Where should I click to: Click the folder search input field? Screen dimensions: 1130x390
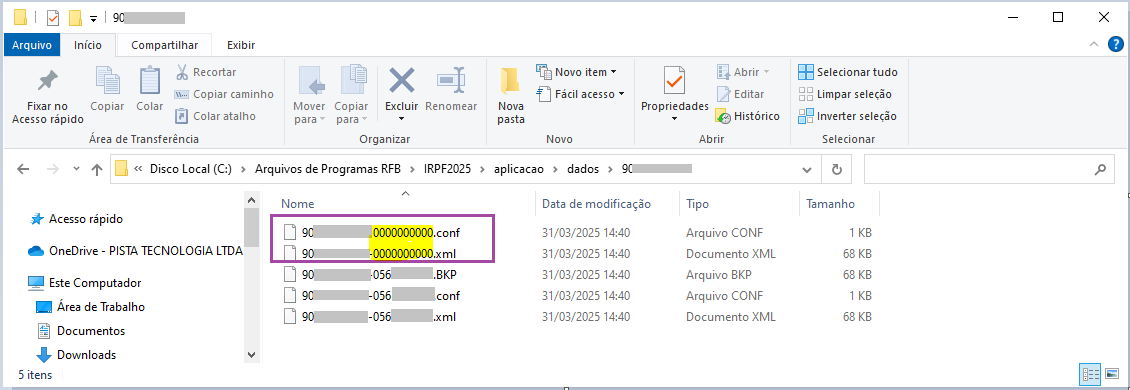click(988, 169)
